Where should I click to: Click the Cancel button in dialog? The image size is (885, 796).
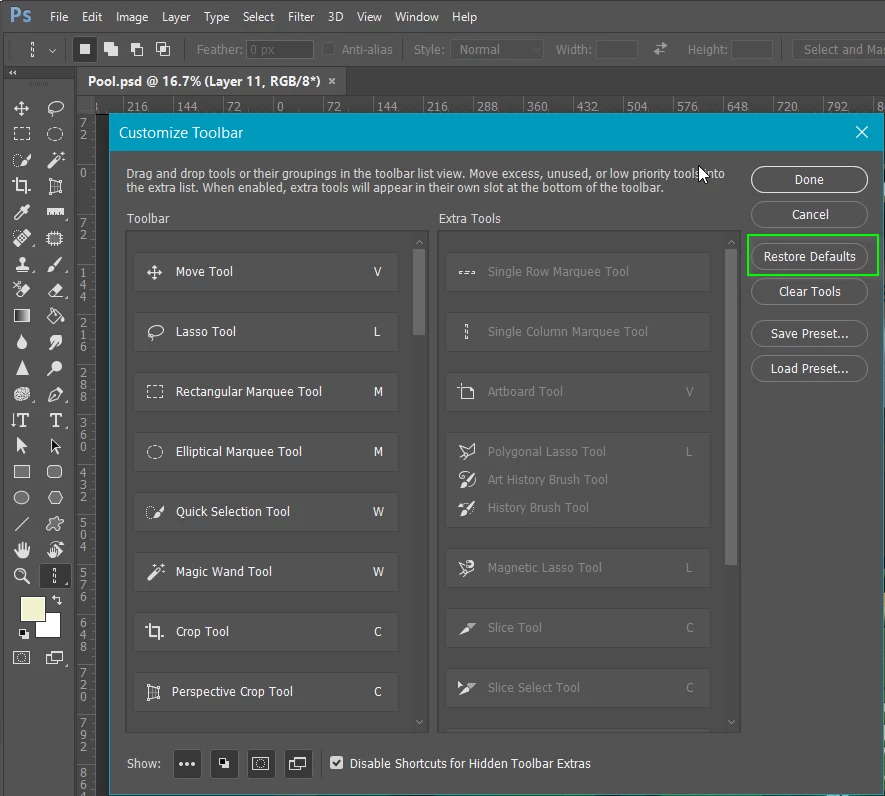coord(809,215)
